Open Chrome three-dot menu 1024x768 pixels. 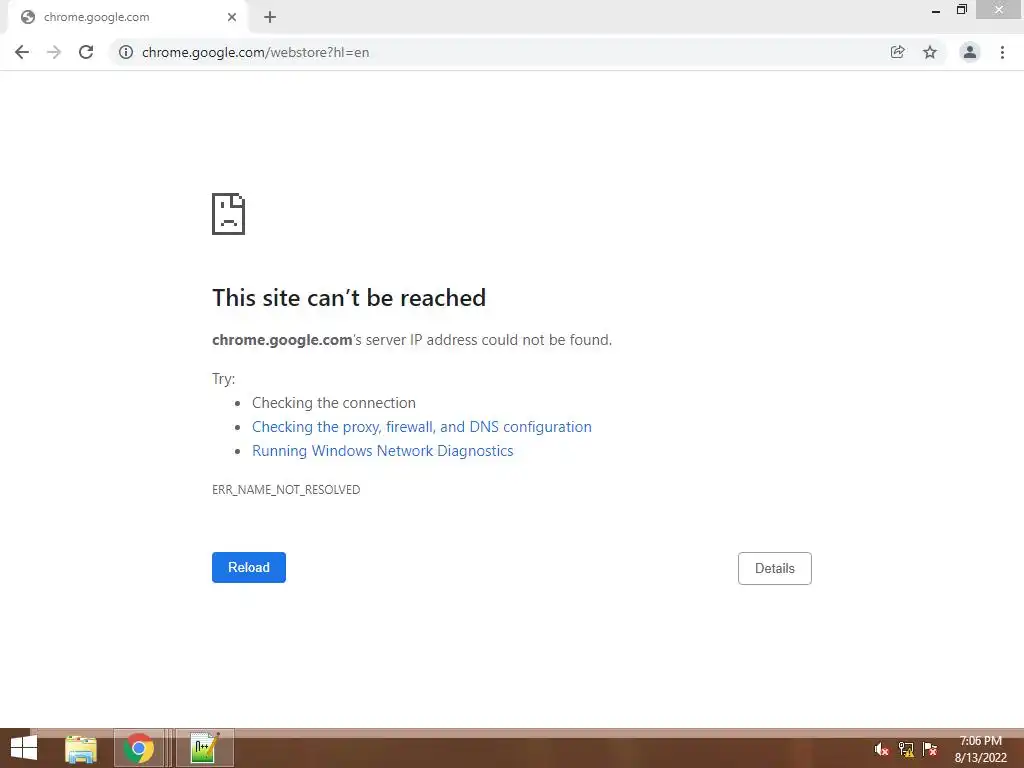point(1002,52)
